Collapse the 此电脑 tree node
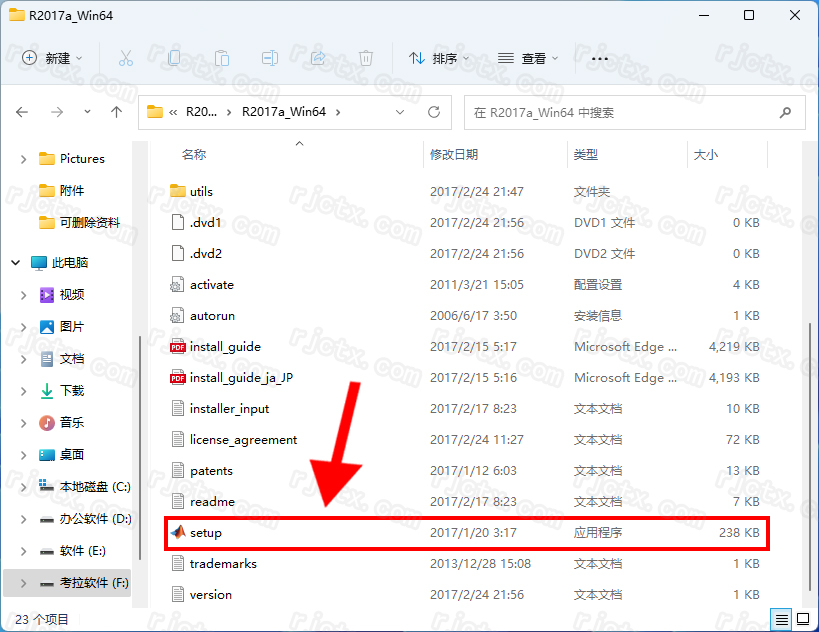 point(16,263)
